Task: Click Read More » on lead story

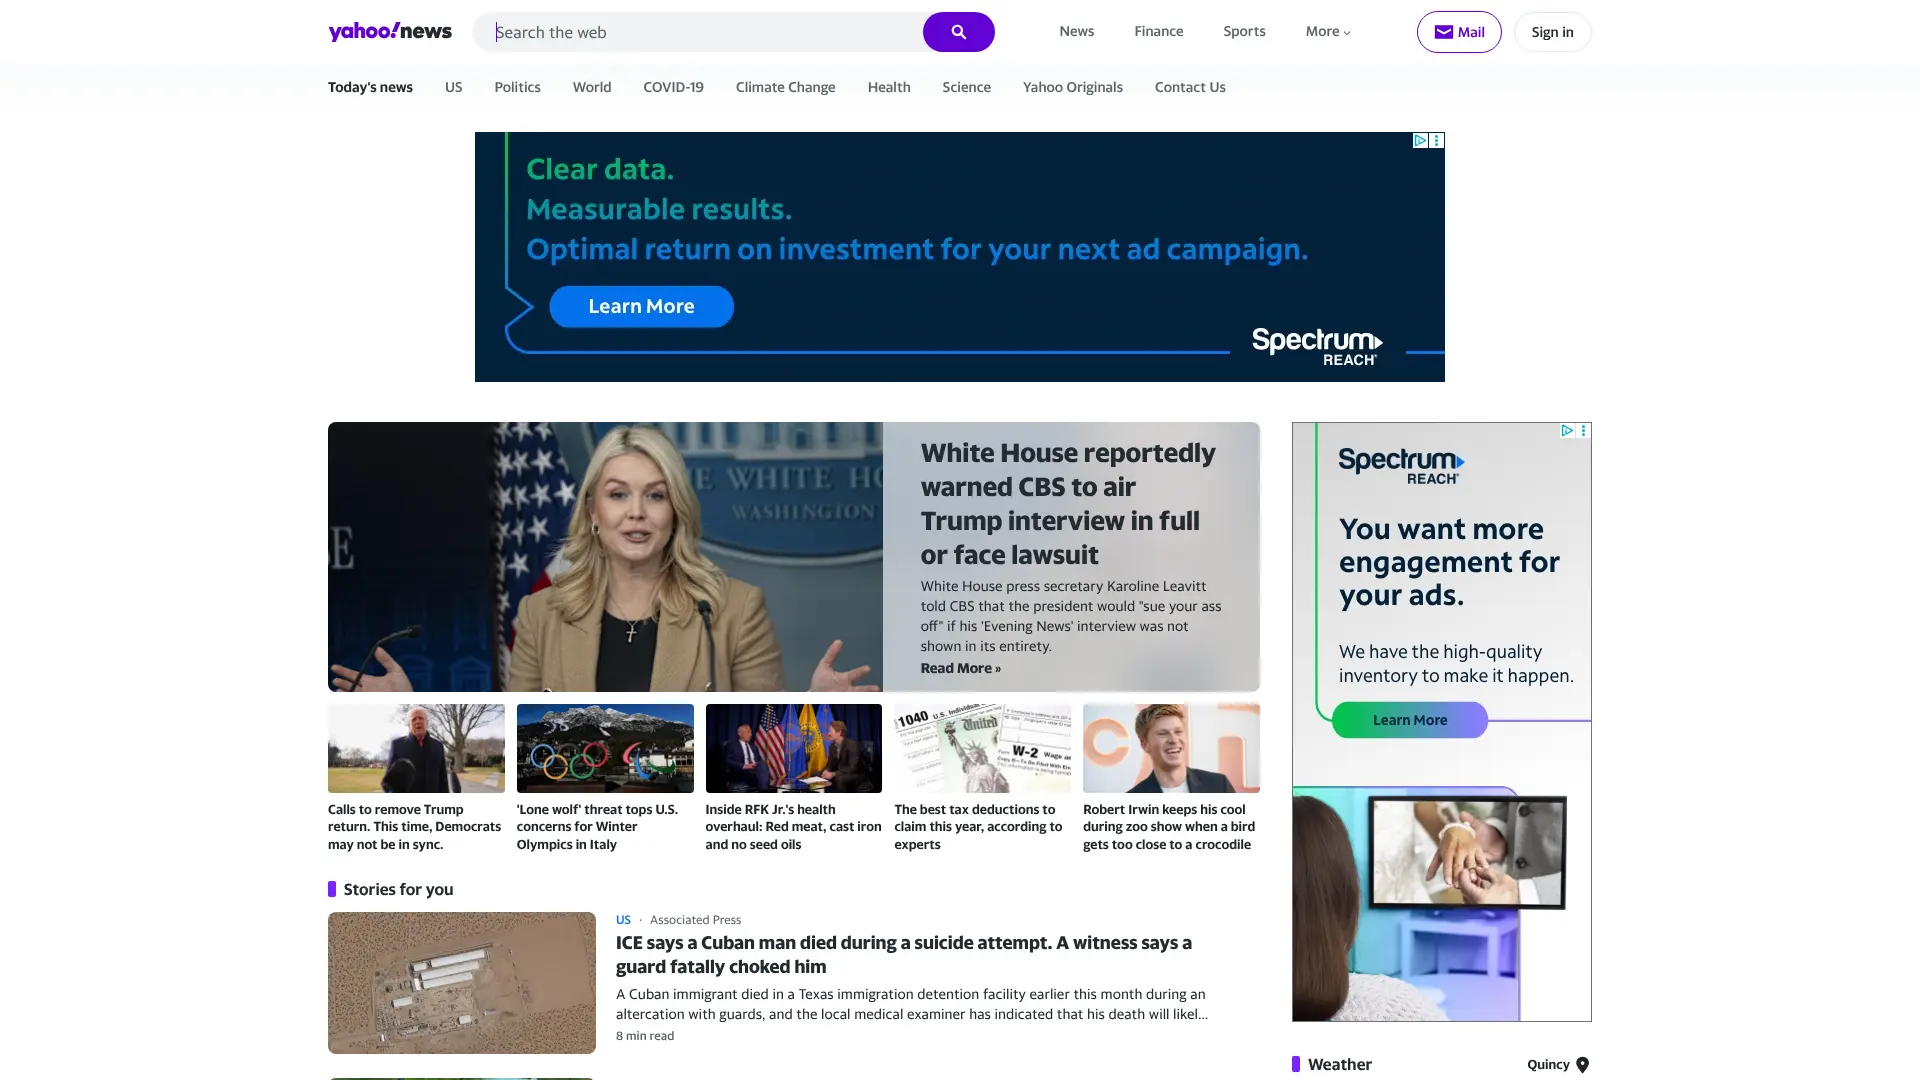Action: 960,668
